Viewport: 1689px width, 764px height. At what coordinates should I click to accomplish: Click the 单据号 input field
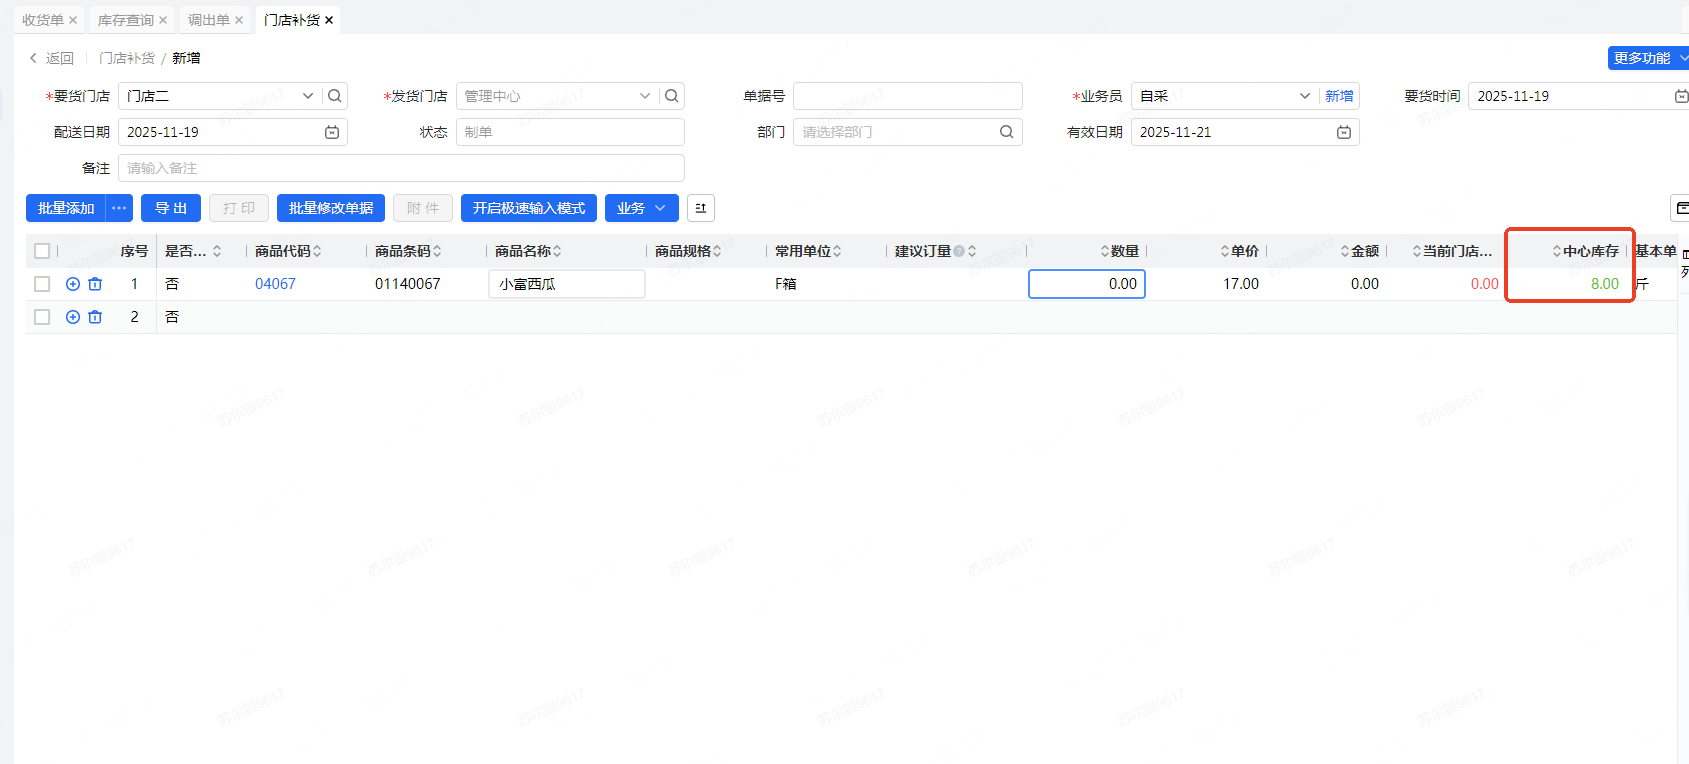pos(908,96)
